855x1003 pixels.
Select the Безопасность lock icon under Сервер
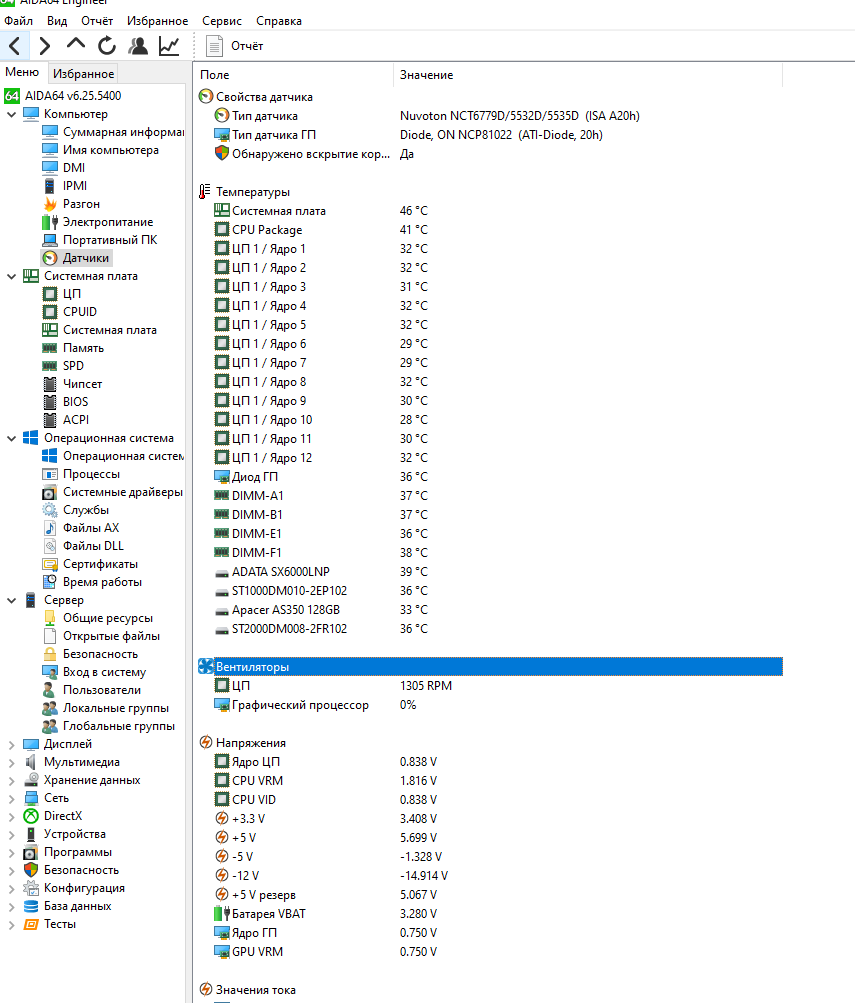pyautogui.click(x=90, y=654)
